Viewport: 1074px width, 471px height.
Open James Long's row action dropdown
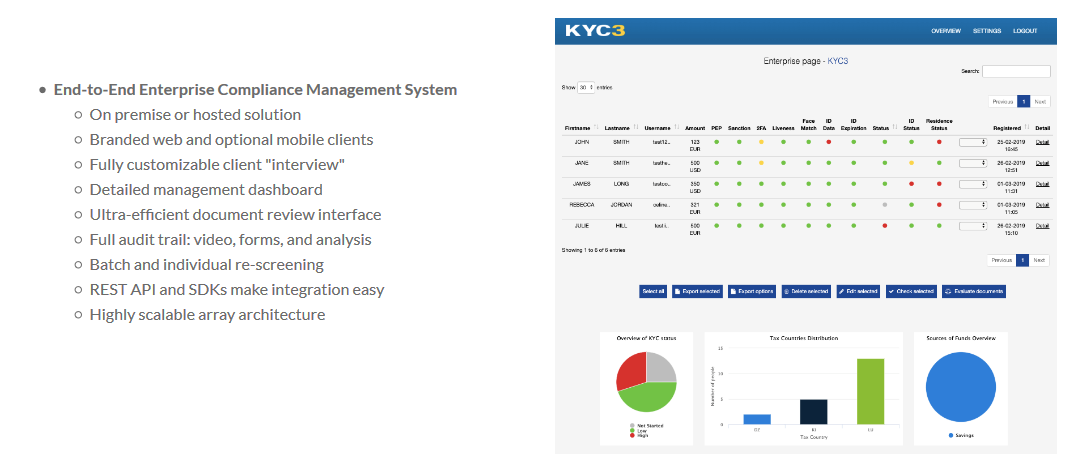973,184
